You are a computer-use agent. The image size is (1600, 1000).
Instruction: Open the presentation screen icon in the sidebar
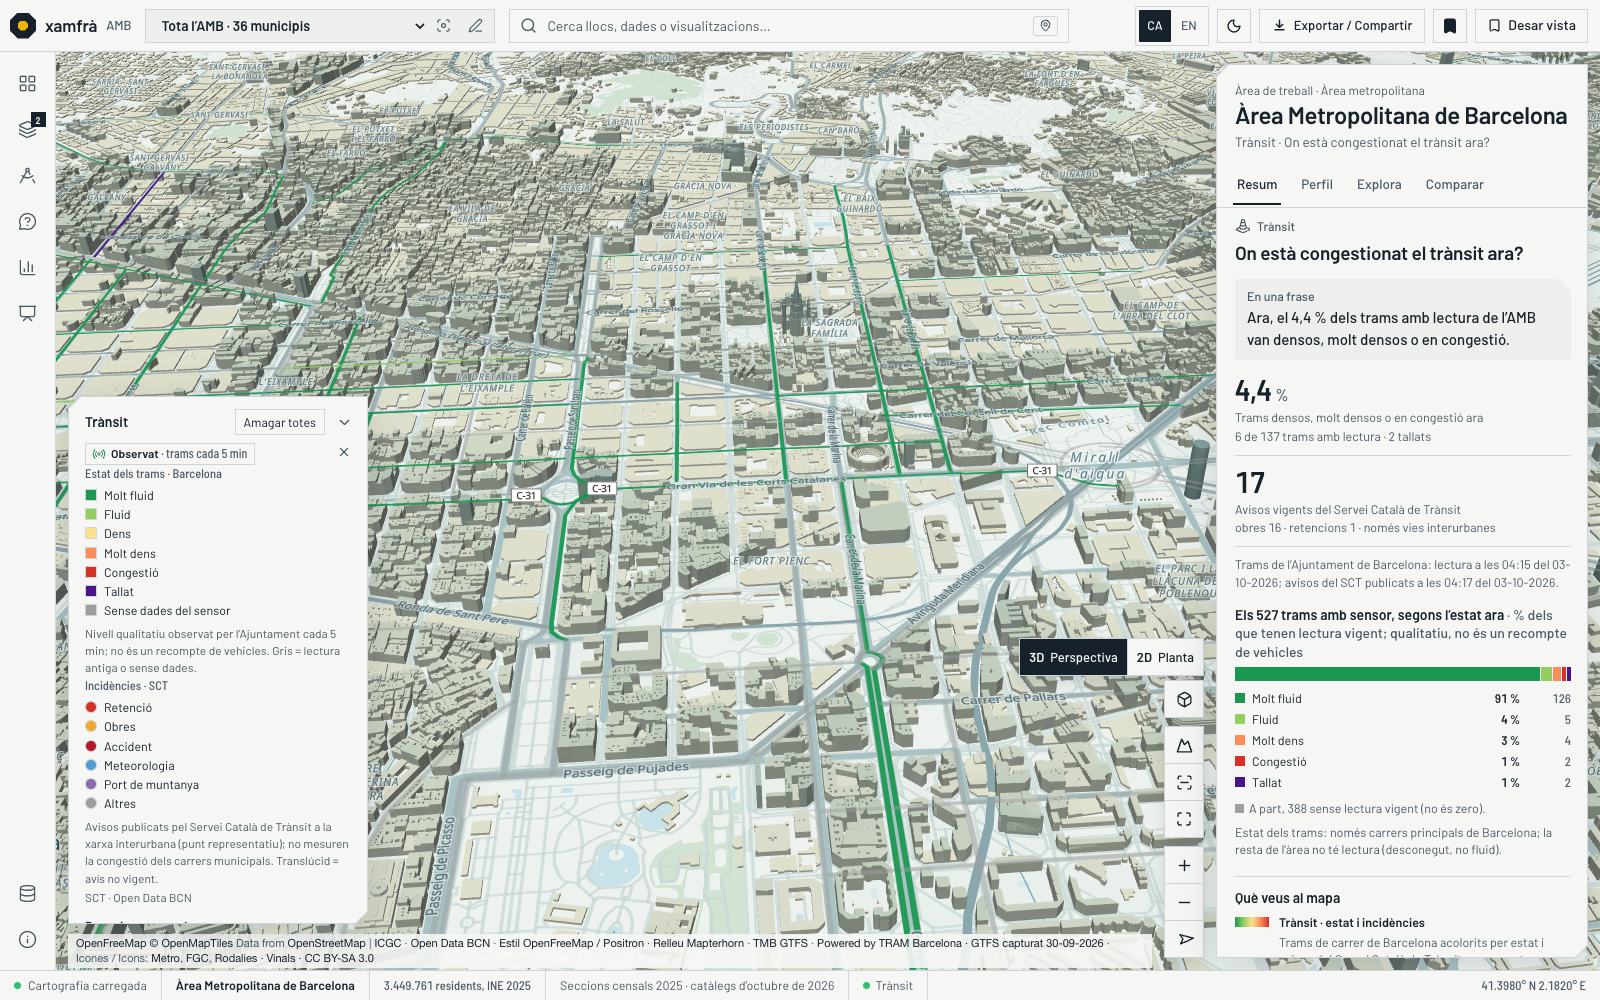coord(27,313)
